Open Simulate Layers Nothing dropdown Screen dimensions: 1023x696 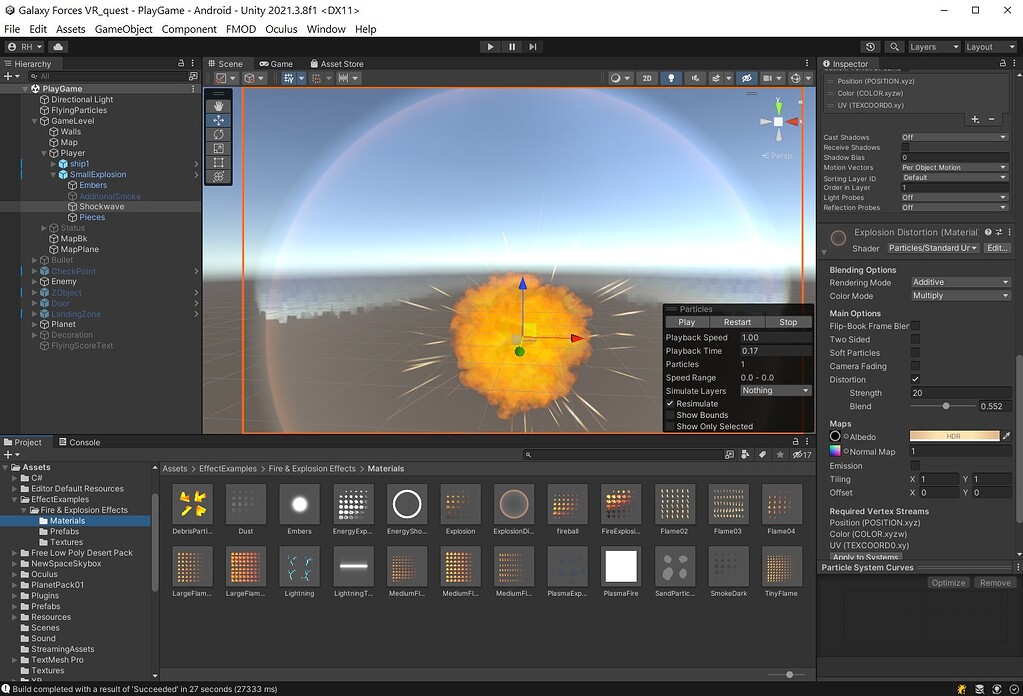(776, 390)
